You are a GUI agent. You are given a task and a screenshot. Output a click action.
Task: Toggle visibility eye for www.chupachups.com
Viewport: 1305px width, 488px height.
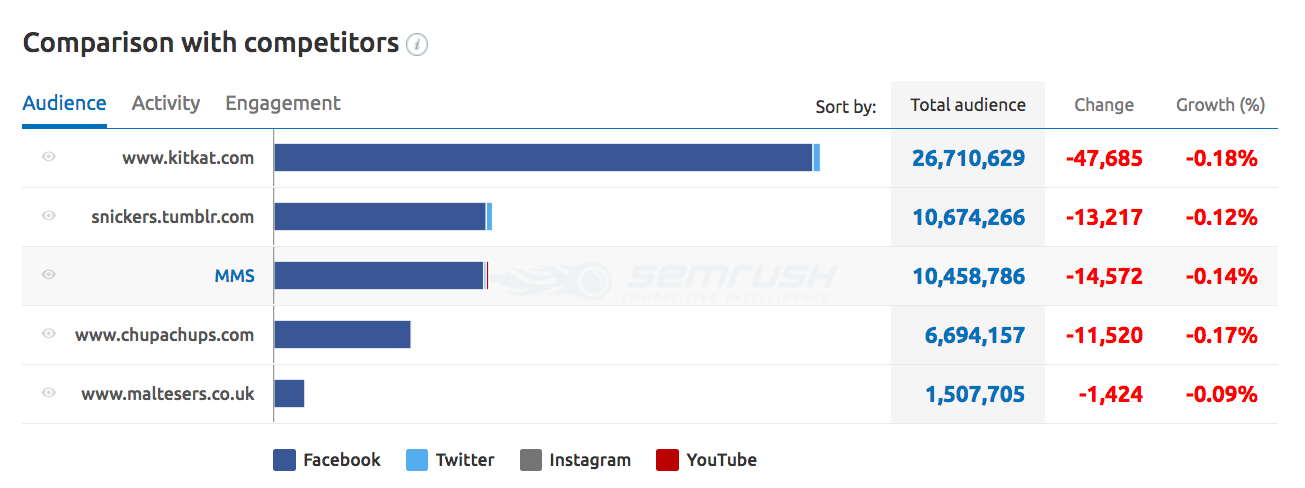coord(49,335)
